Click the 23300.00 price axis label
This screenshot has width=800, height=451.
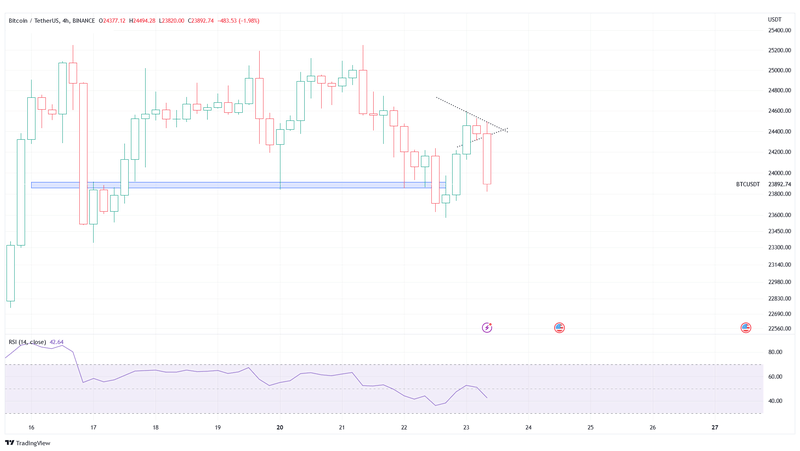(780, 247)
